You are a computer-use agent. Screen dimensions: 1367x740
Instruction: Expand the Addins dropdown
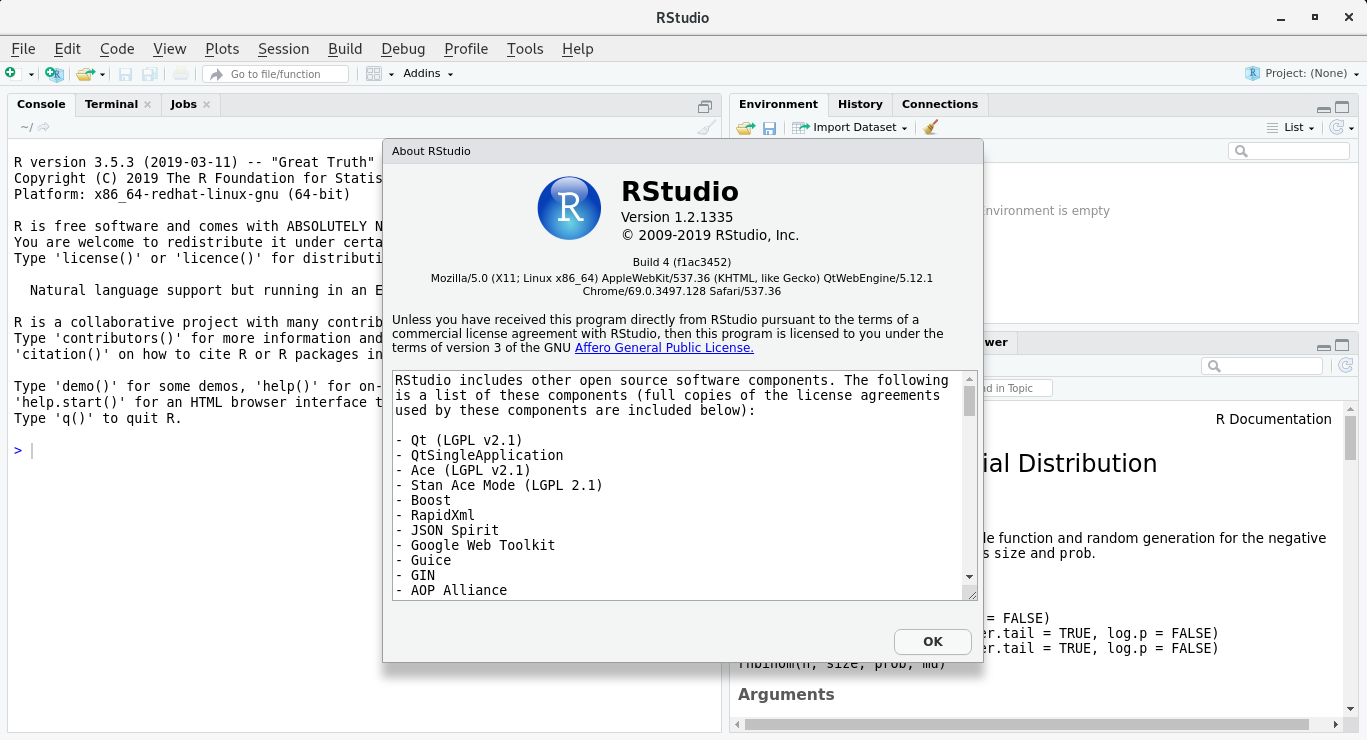coord(427,73)
